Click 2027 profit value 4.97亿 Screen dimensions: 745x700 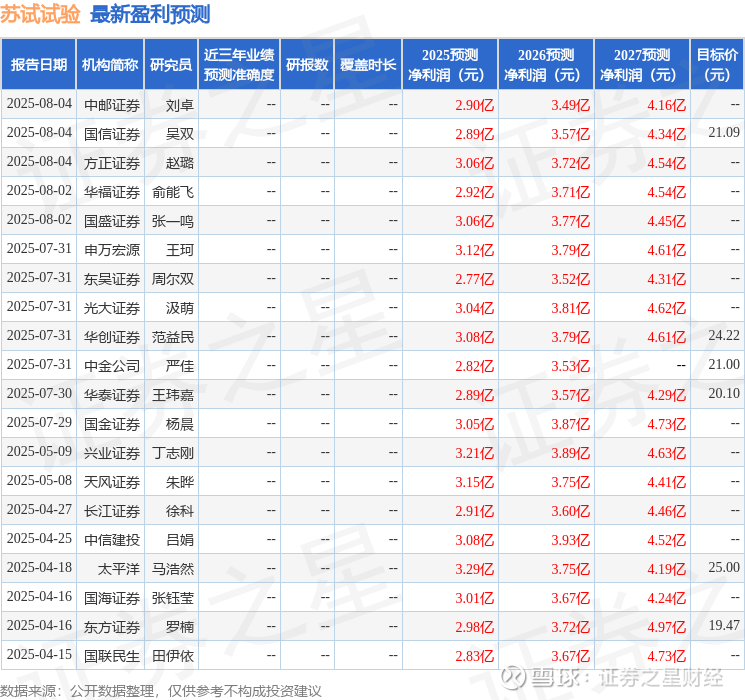667,627
